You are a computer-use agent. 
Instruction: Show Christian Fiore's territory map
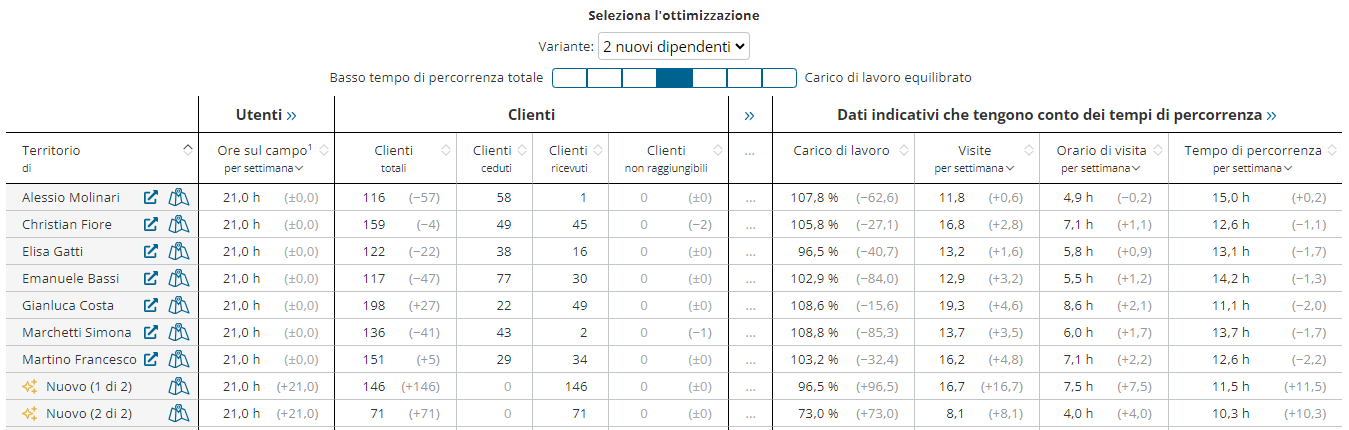point(179,225)
